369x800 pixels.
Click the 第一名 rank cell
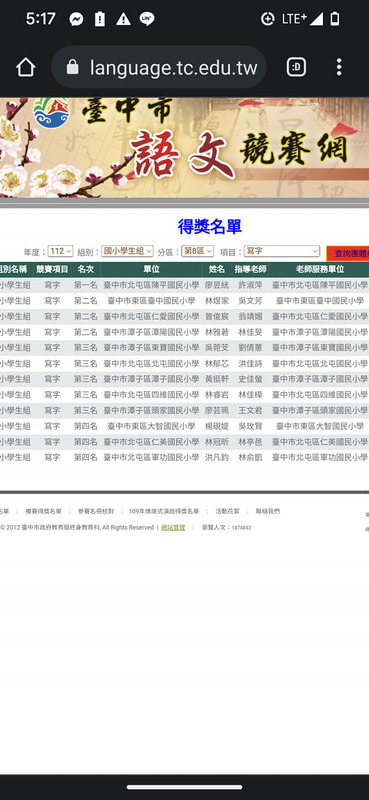point(86,285)
